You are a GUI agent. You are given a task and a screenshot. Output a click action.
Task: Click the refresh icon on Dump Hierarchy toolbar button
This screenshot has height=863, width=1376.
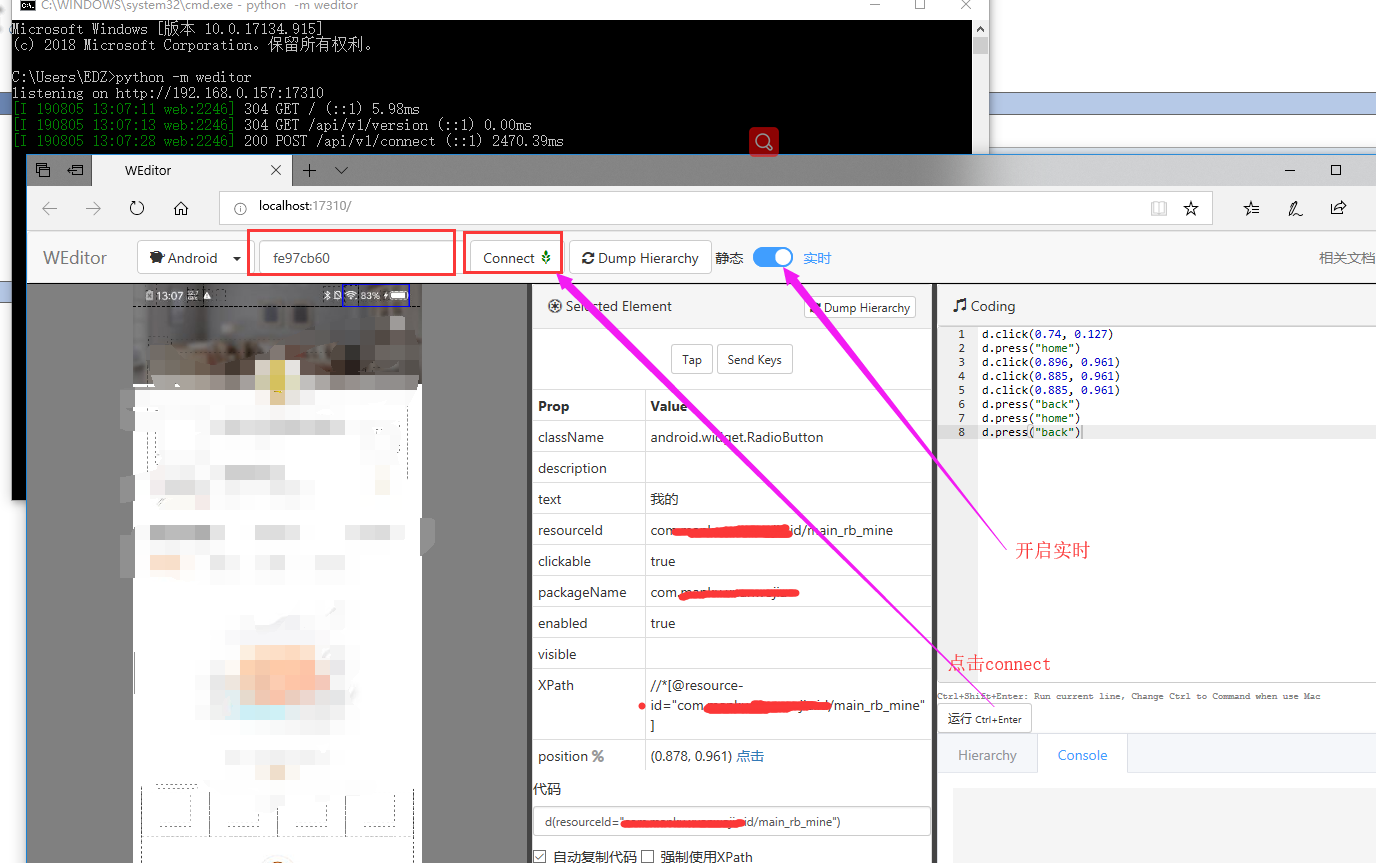589,257
